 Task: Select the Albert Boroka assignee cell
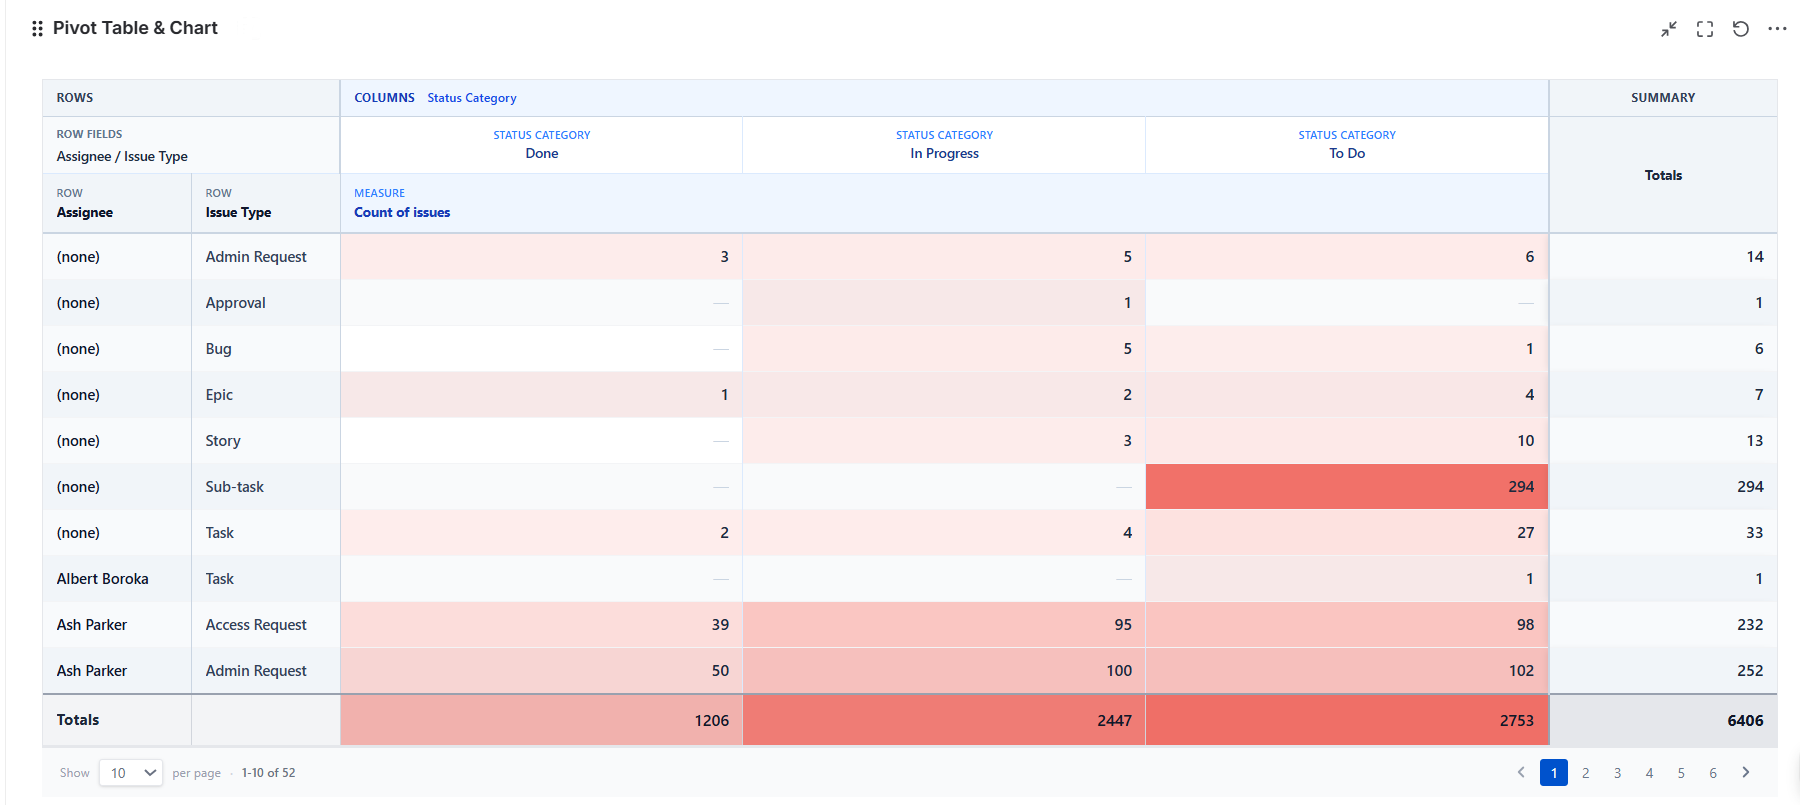tap(117, 579)
